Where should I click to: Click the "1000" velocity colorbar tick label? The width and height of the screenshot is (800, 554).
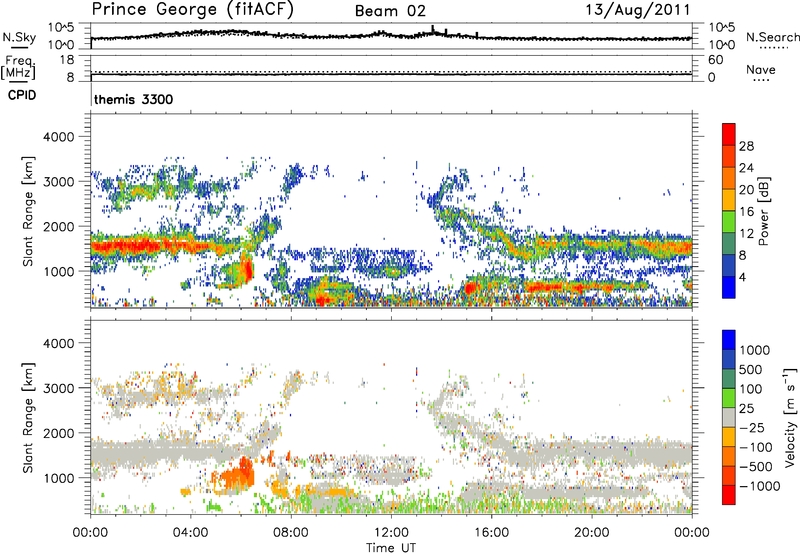point(755,350)
